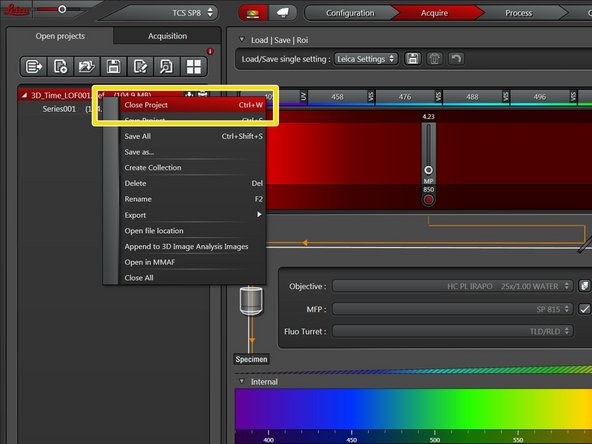Click the Internal spectrum color bar
The height and width of the screenshot is (444, 592).
(x=413, y=409)
